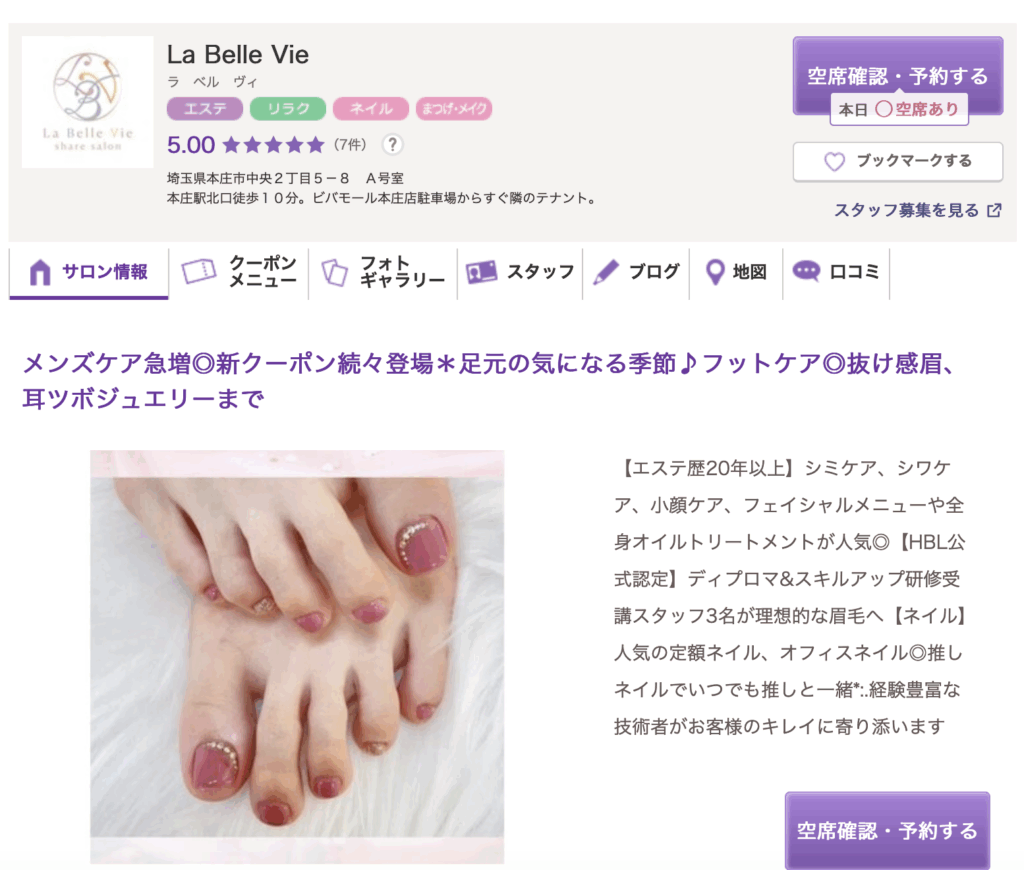Click the pencil icon for ブログ

(605, 272)
